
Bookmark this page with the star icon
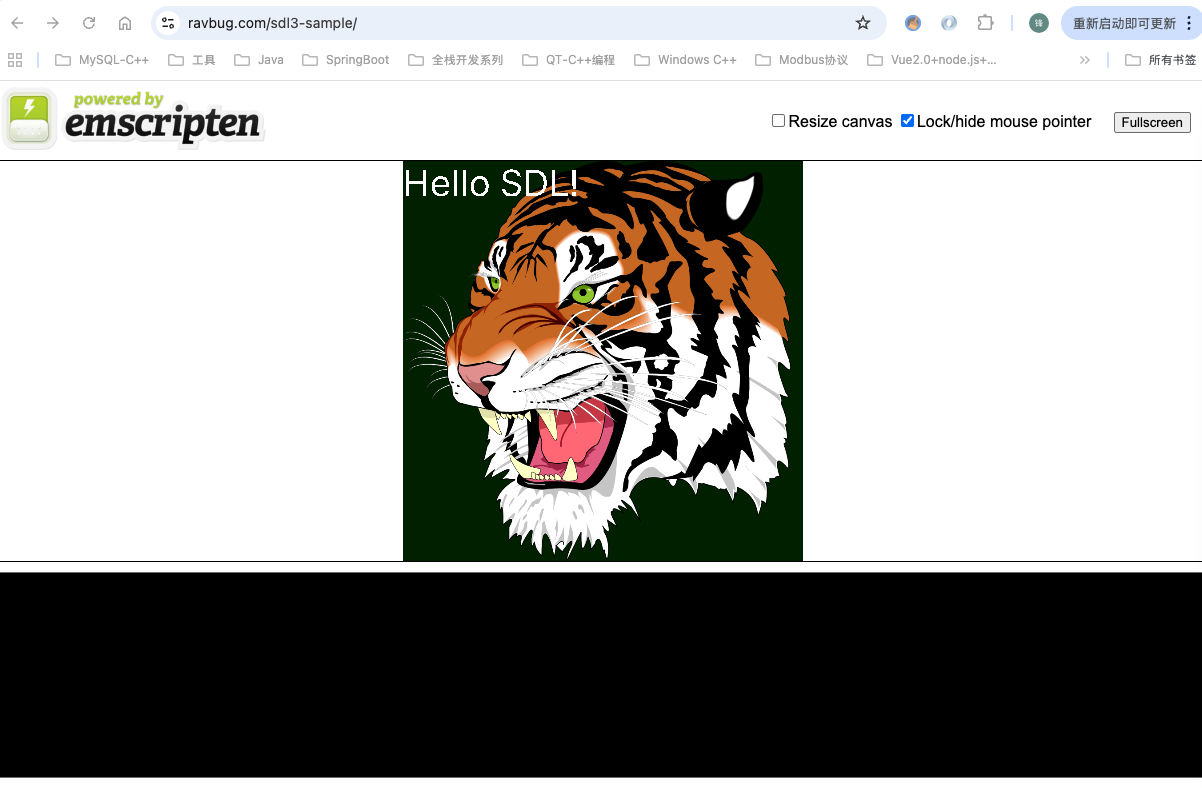[863, 23]
